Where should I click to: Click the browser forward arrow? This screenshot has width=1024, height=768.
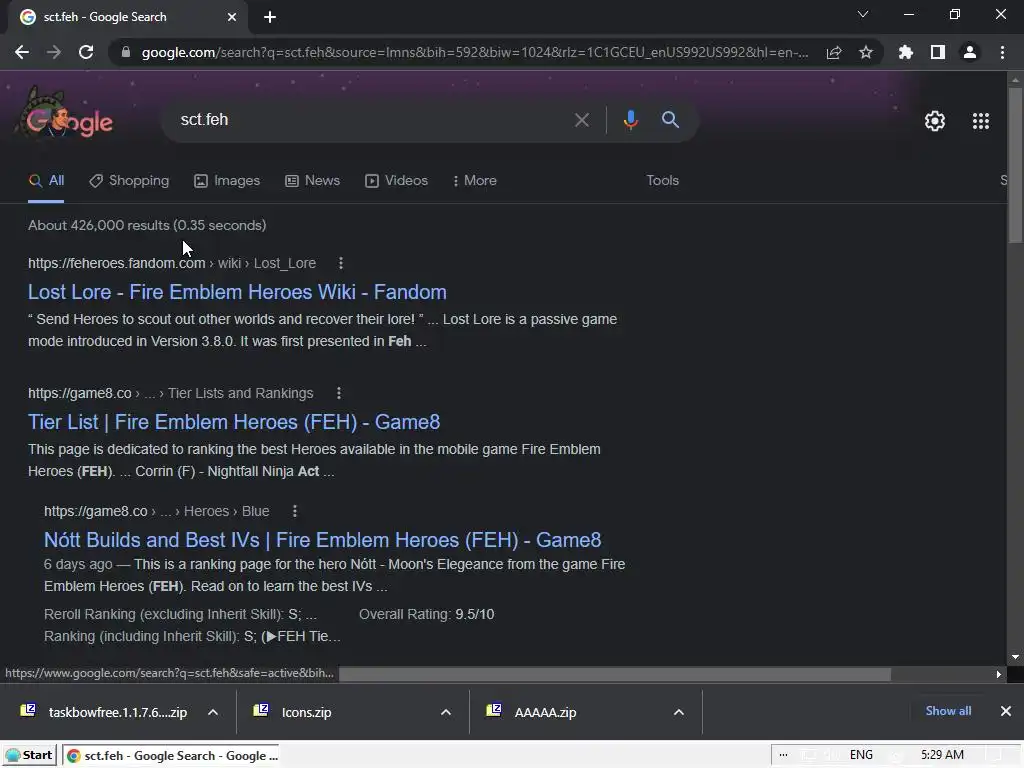pos(54,52)
